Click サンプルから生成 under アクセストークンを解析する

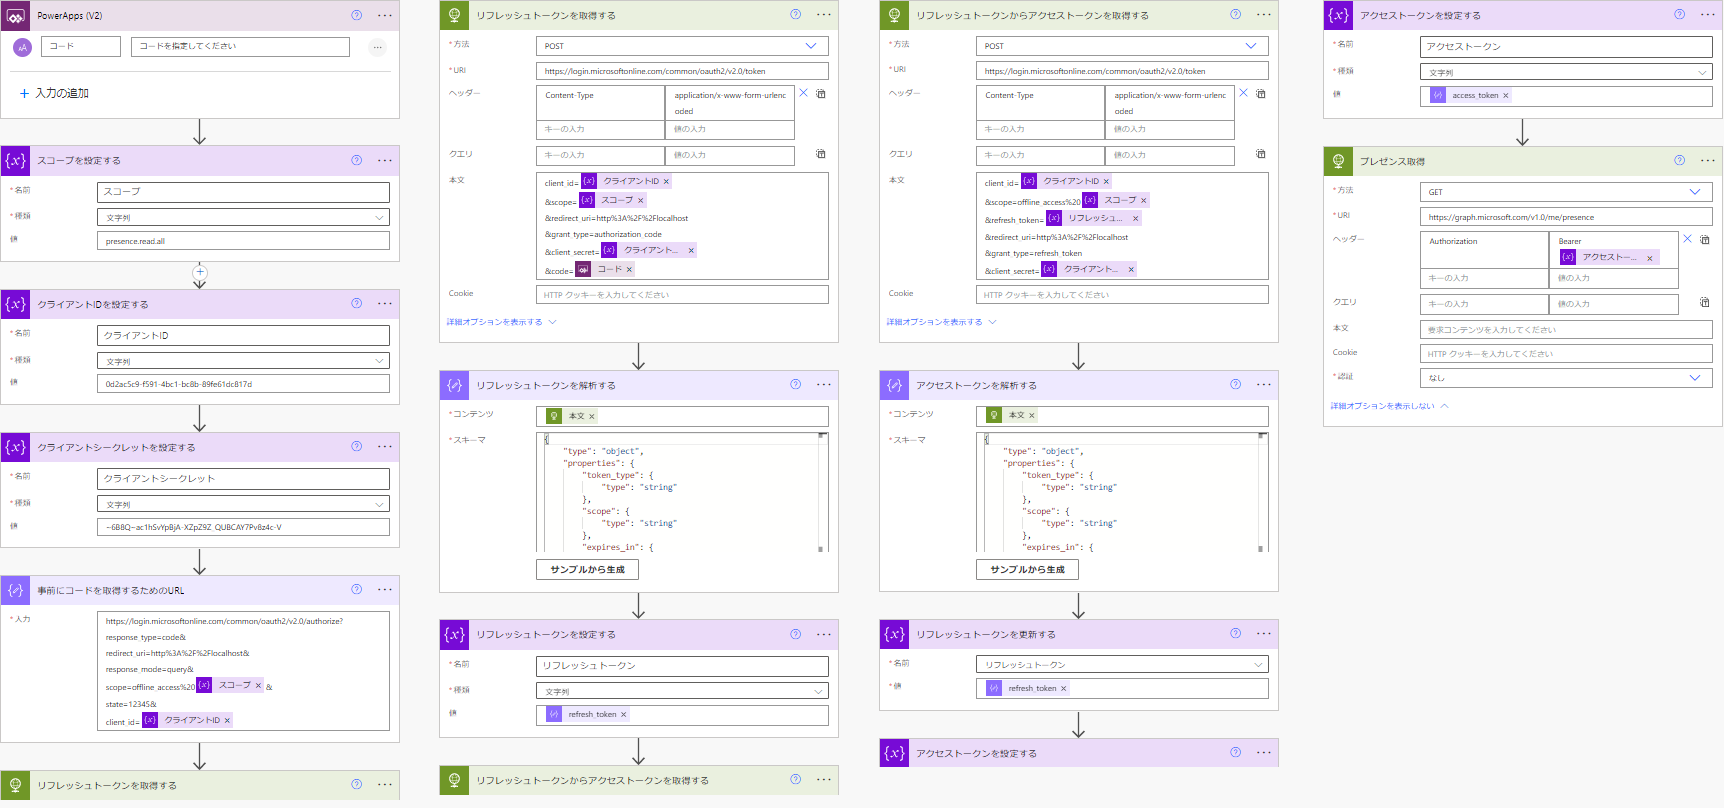pyautogui.click(x=1027, y=569)
